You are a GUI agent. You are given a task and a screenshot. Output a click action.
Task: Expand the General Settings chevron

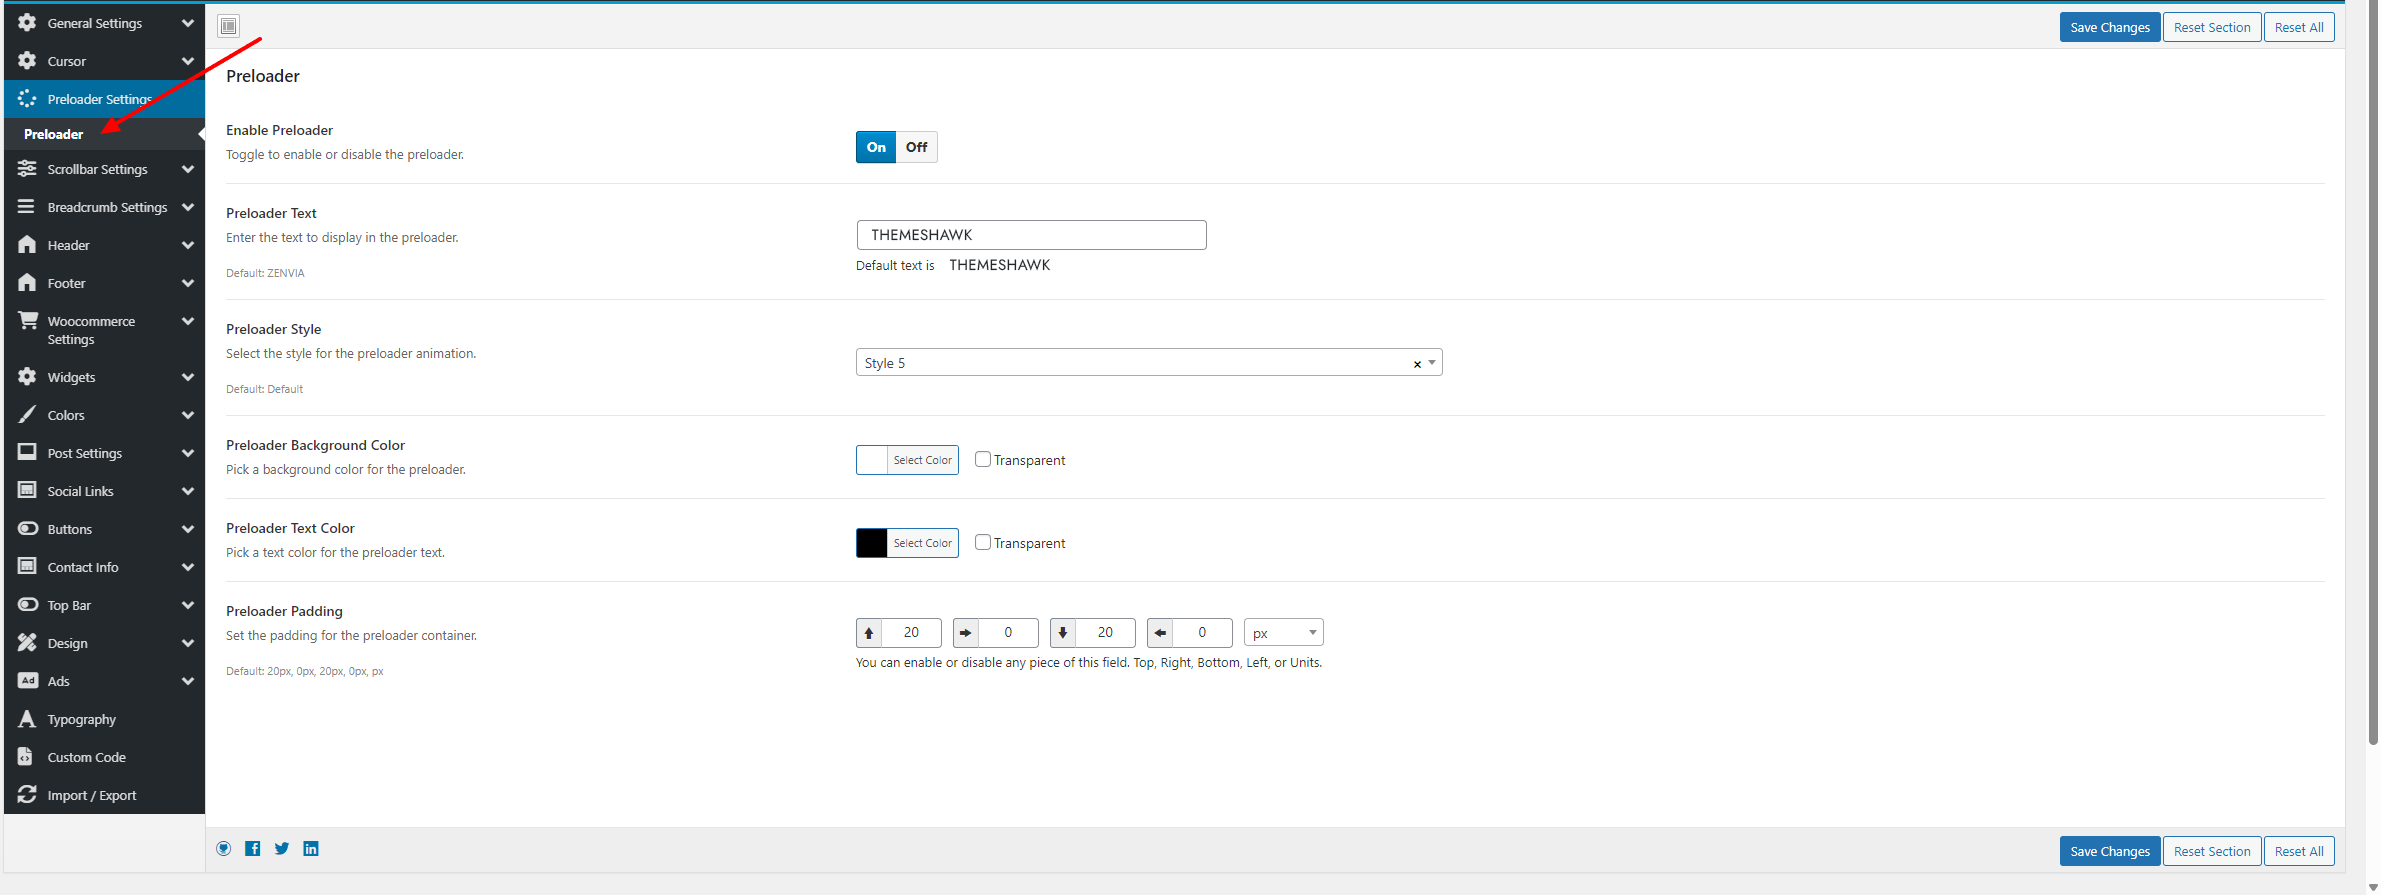187,23
